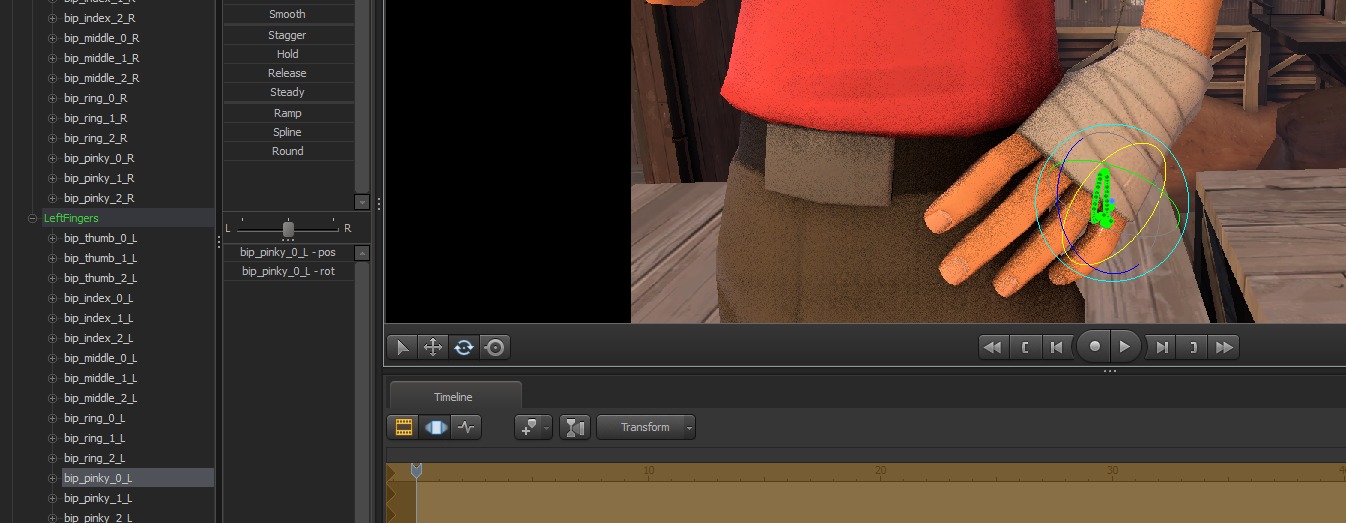Select bip_pinky_2_R in the bone list
1346x523 pixels.
(x=99, y=198)
